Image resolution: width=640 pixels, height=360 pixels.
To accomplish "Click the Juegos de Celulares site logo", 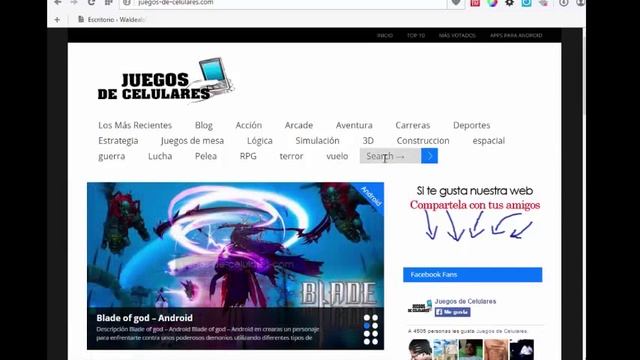I will point(166,80).
